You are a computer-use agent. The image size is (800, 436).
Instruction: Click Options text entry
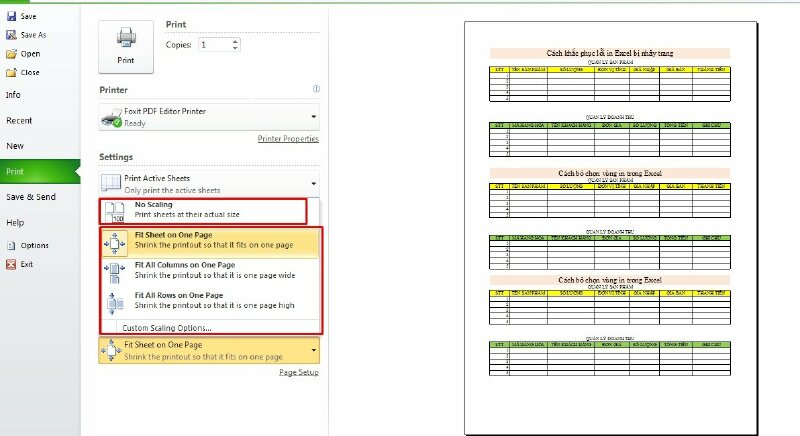click(35, 245)
